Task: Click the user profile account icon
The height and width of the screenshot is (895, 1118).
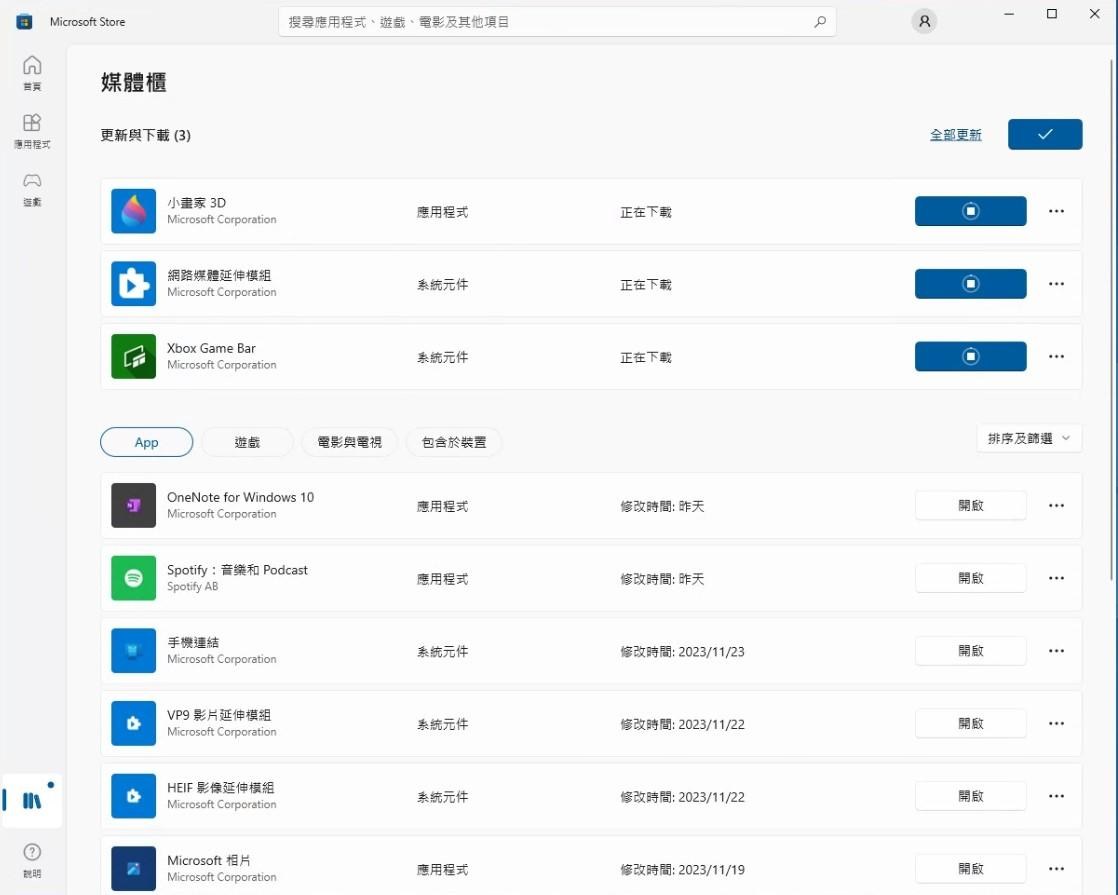Action: point(924,21)
